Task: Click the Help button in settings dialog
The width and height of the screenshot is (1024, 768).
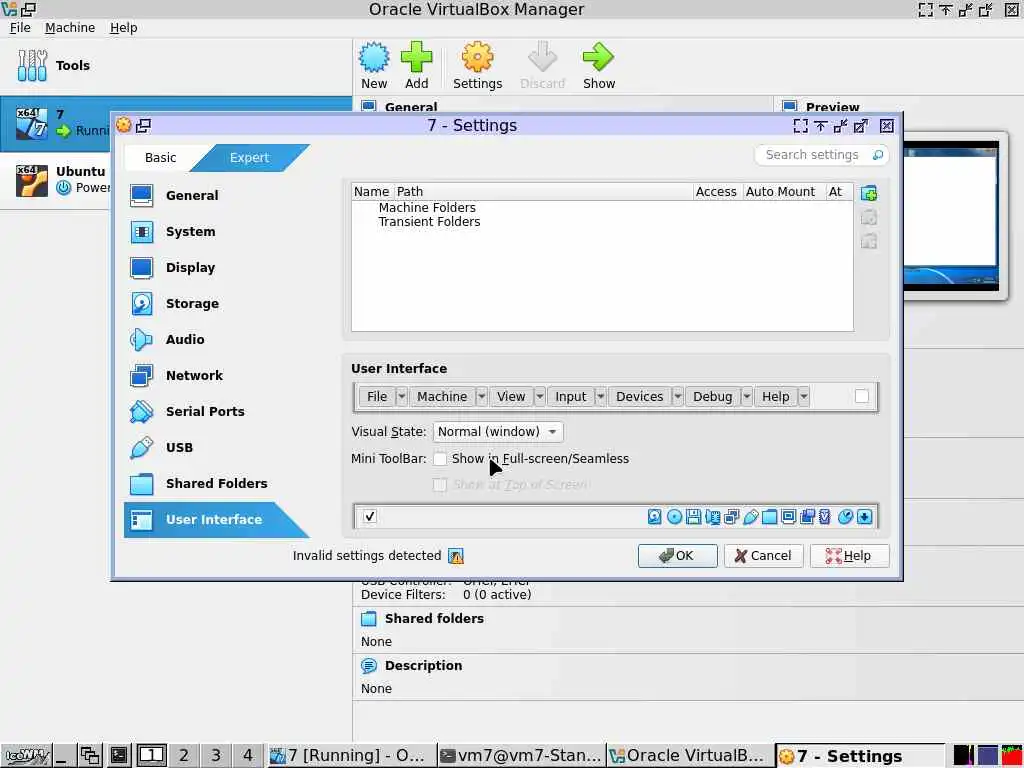Action: [x=849, y=556]
